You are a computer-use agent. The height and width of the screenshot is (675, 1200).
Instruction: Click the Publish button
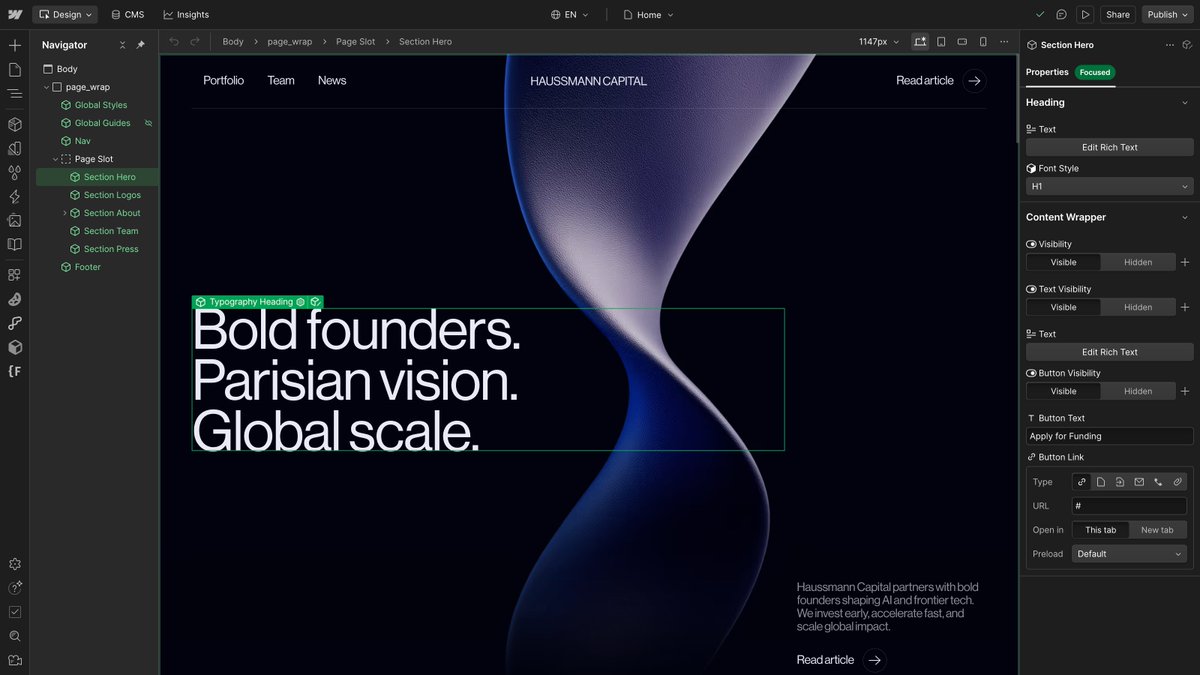[1167, 15]
